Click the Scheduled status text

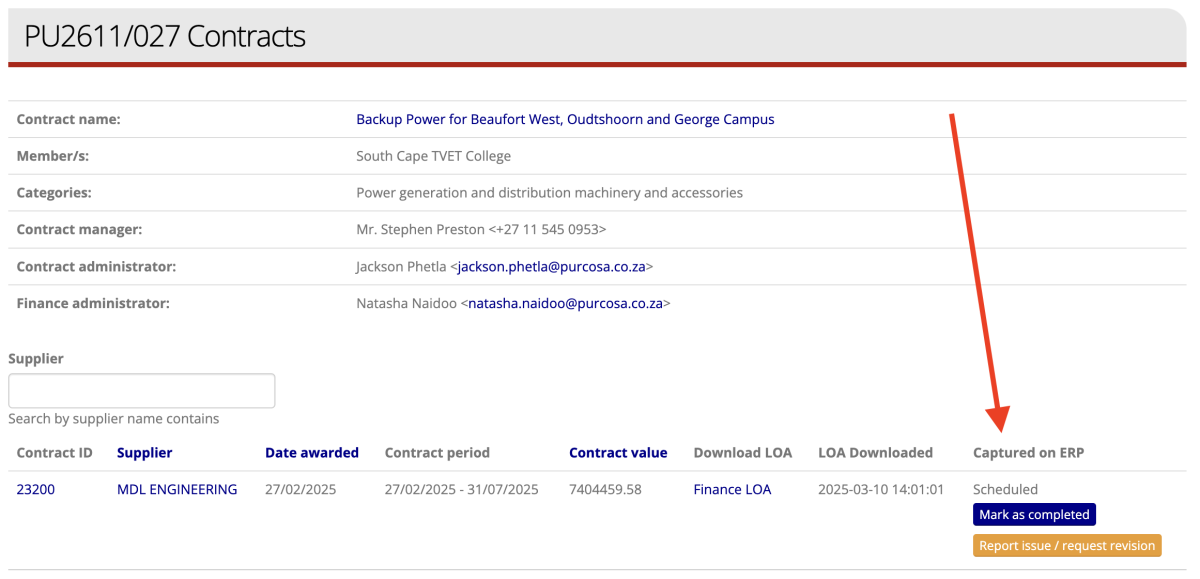point(1005,490)
